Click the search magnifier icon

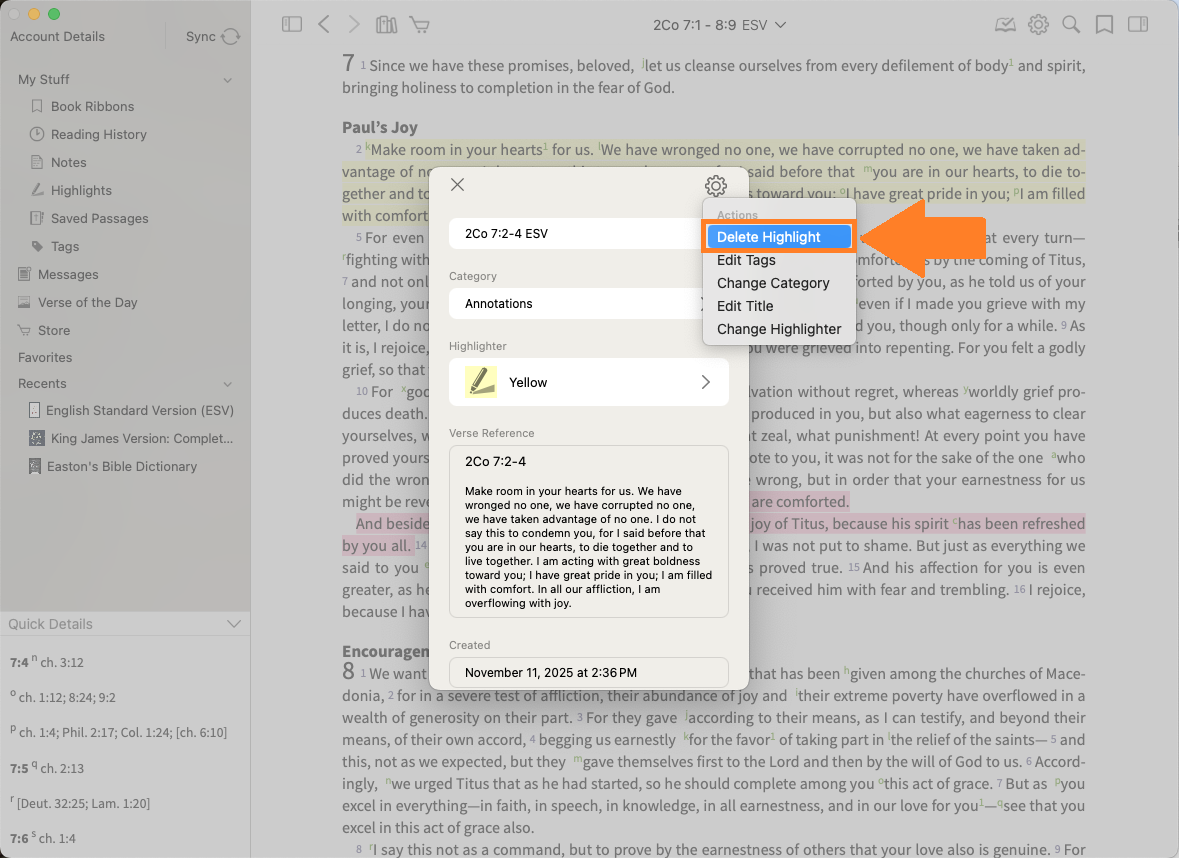tap(1071, 25)
